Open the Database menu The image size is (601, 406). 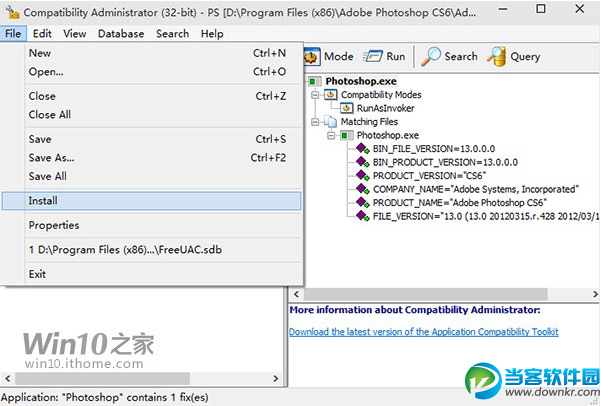pyautogui.click(x=121, y=34)
